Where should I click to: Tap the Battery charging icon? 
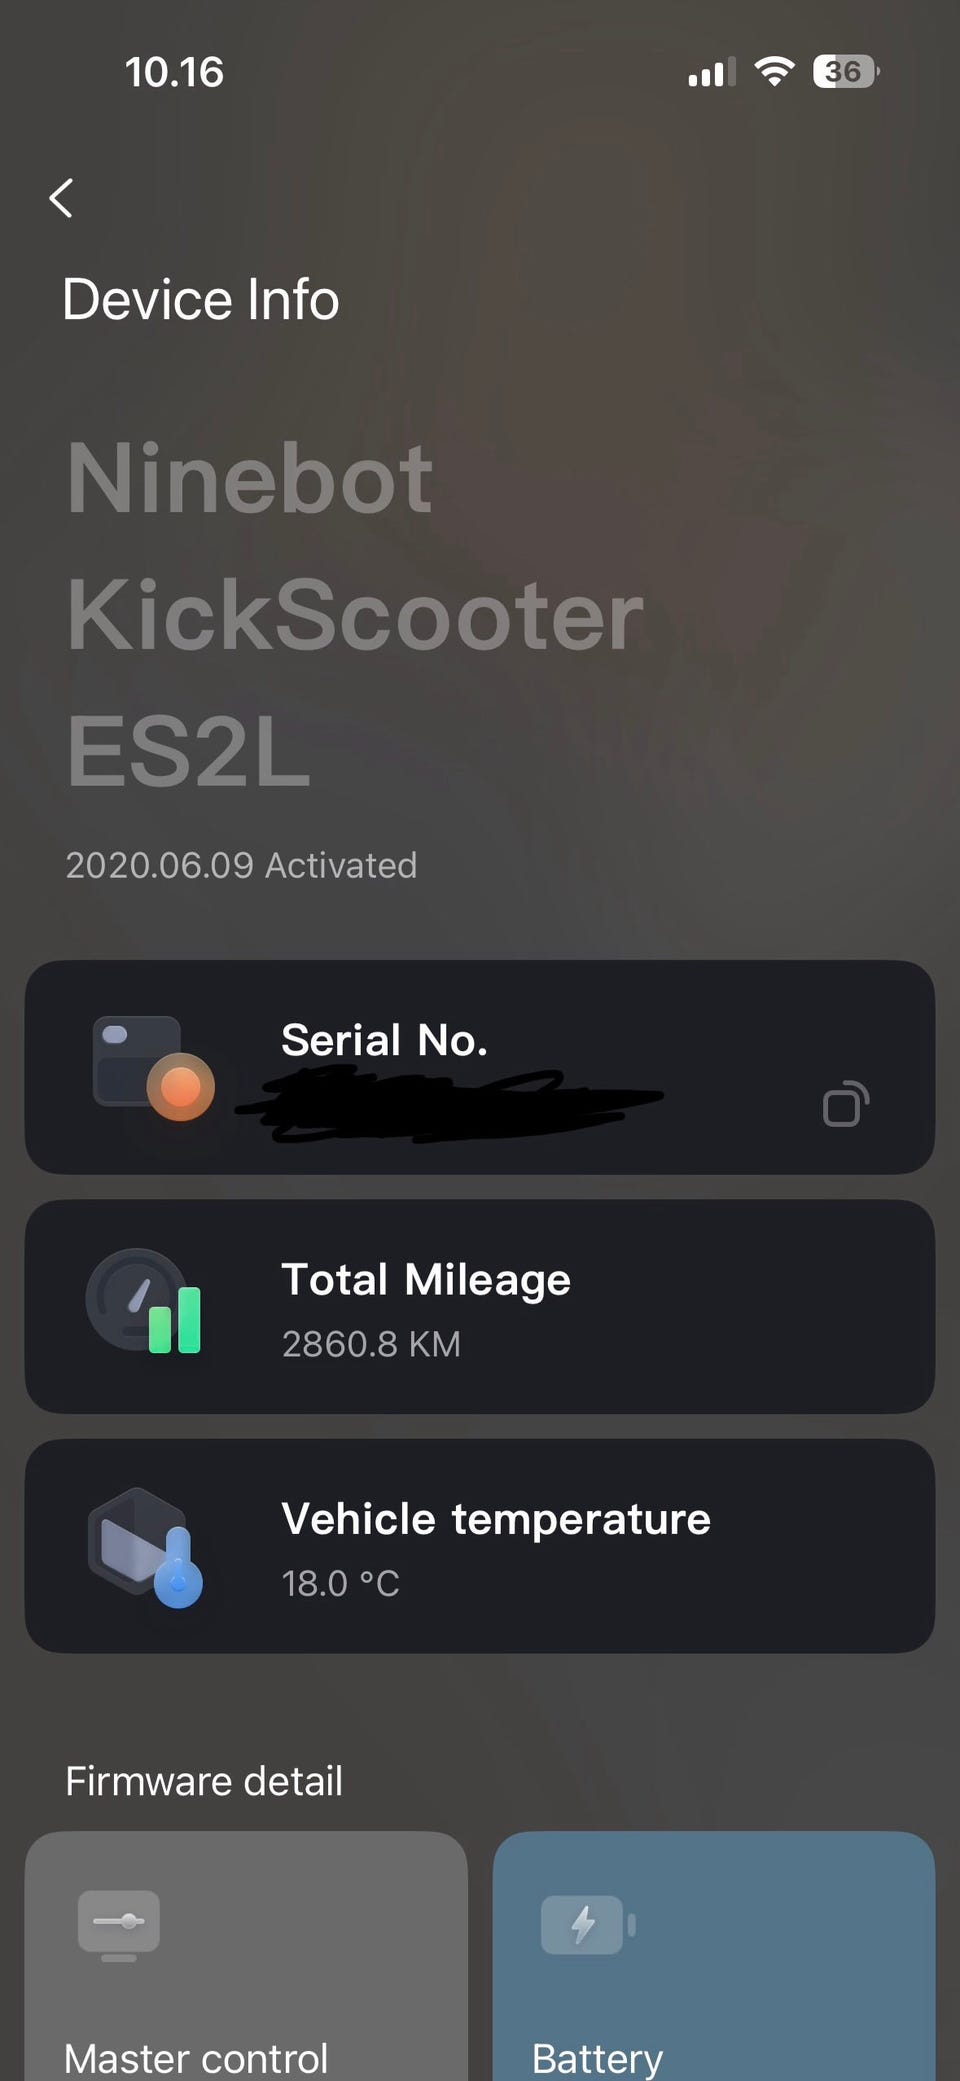pos(587,1924)
